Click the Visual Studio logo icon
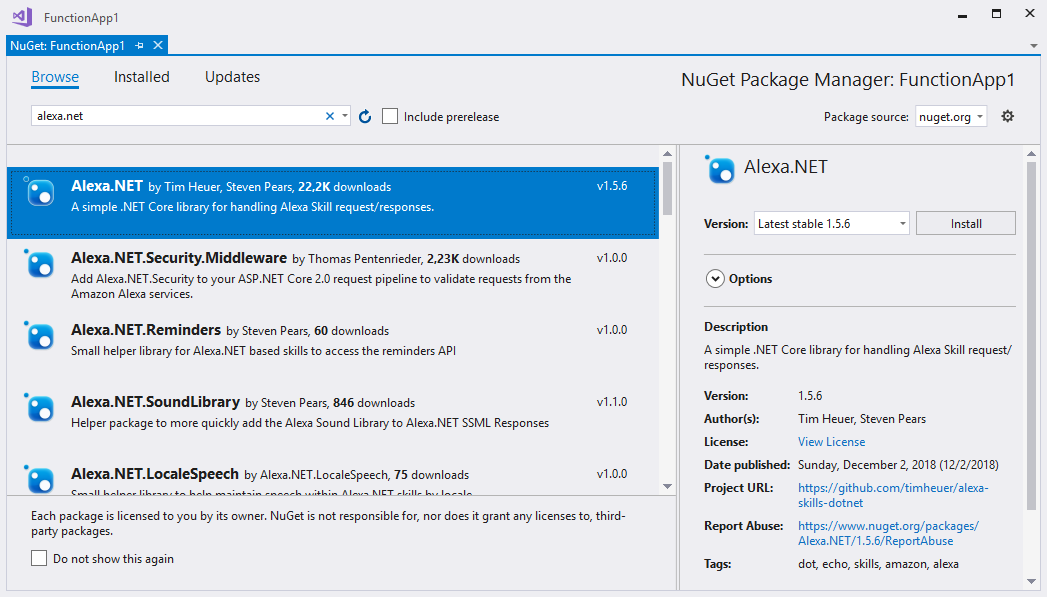The image size is (1047, 597). pyautogui.click(x=22, y=17)
